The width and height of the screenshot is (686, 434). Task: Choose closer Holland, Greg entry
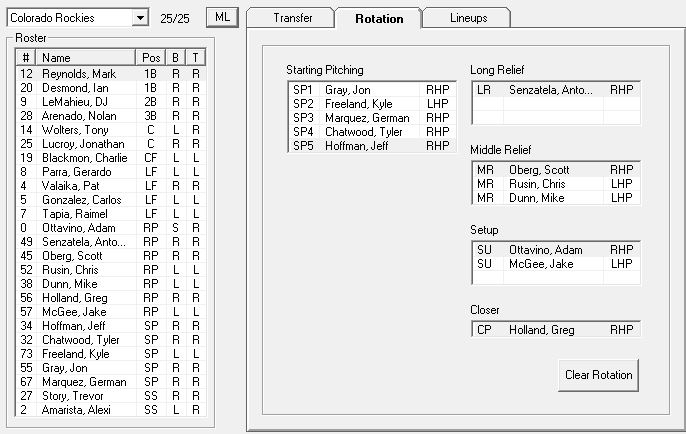554,329
